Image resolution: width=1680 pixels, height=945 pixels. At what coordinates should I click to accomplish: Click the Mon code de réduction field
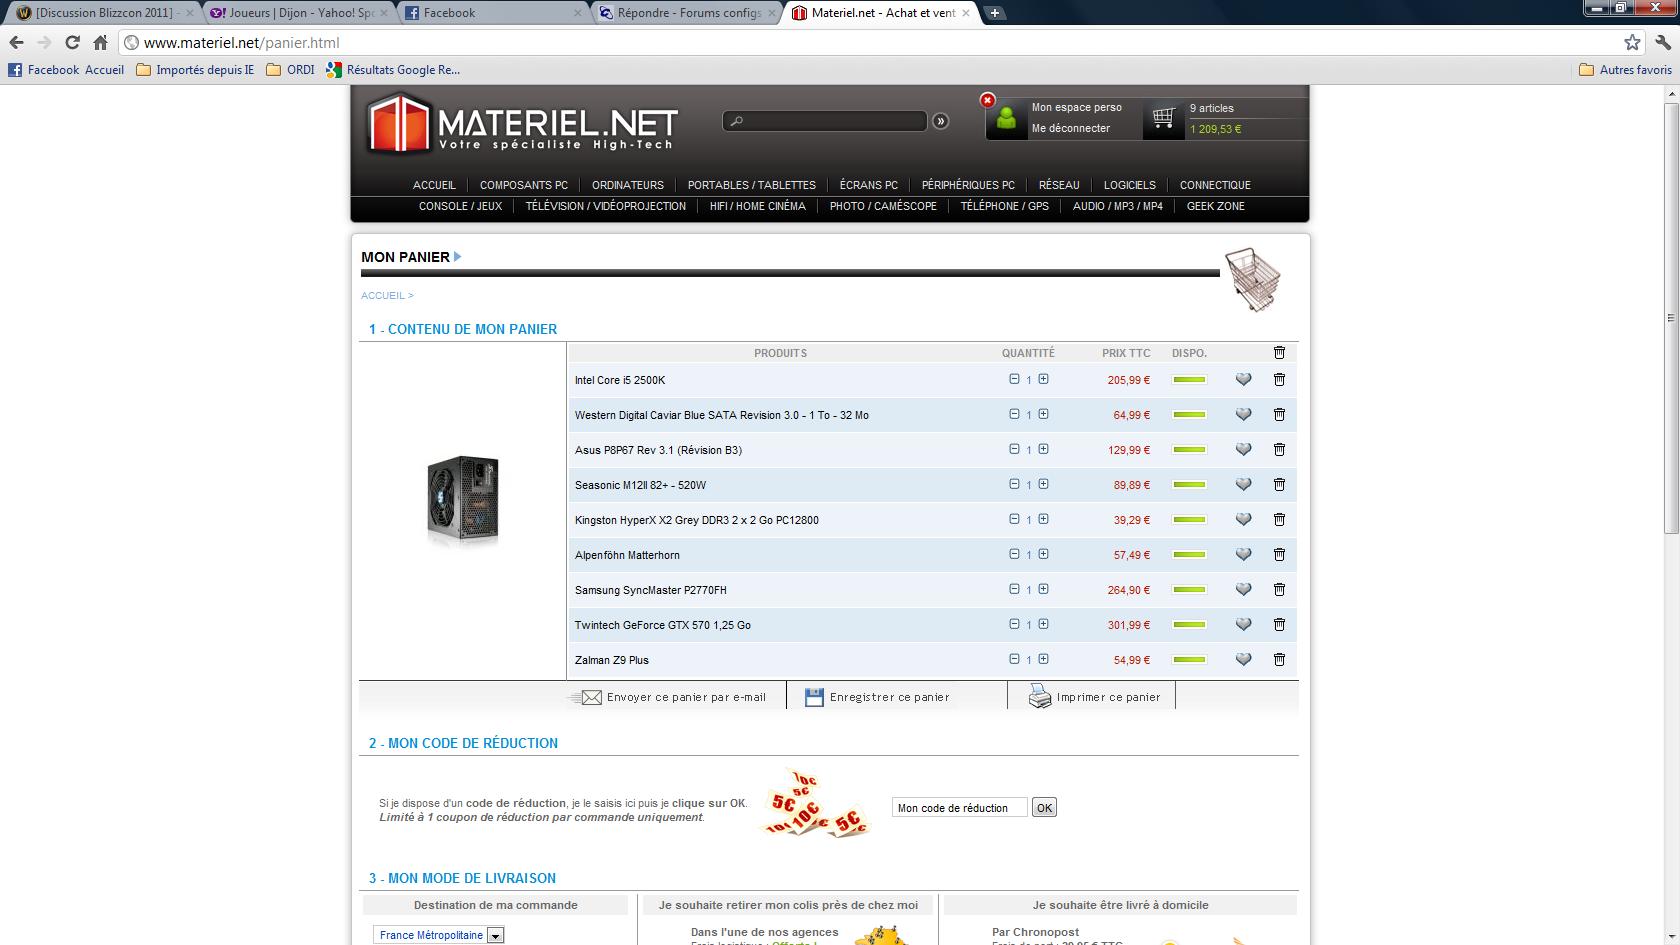[958, 808]
